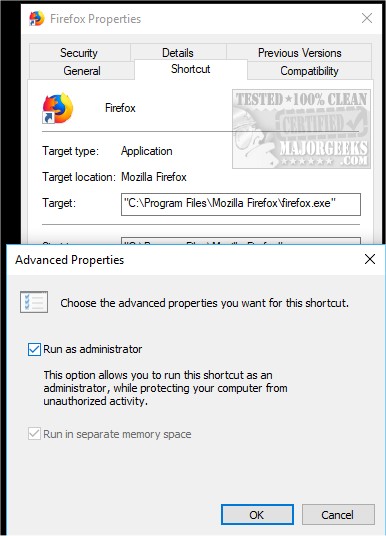Click the partially hidden Start in field
Image resolution: width=386 pixels, height=536 pixels.
[241, 241]
